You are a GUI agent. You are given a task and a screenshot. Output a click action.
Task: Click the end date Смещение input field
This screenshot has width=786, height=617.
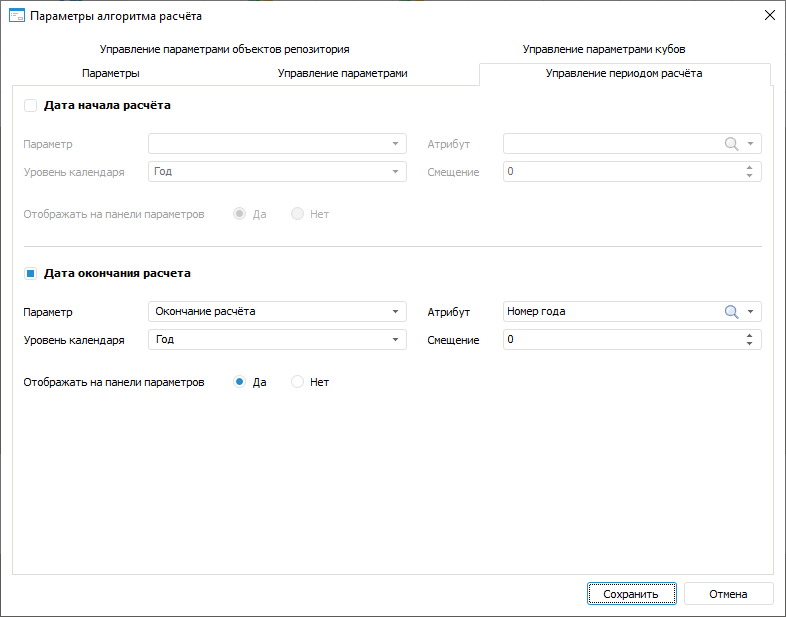pos(620,340)
